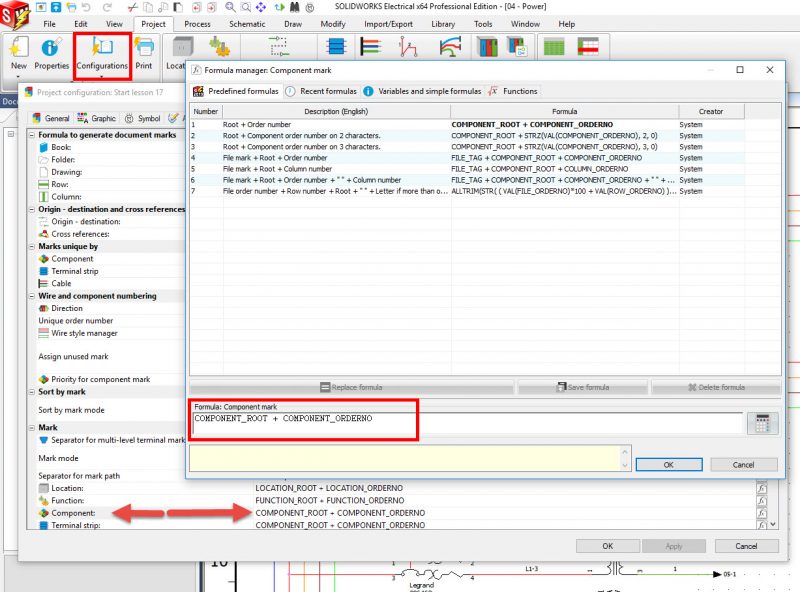The image size is (800, 592).
Task: Click the red wire numbering ribbon icon
Action: point(408,47)
